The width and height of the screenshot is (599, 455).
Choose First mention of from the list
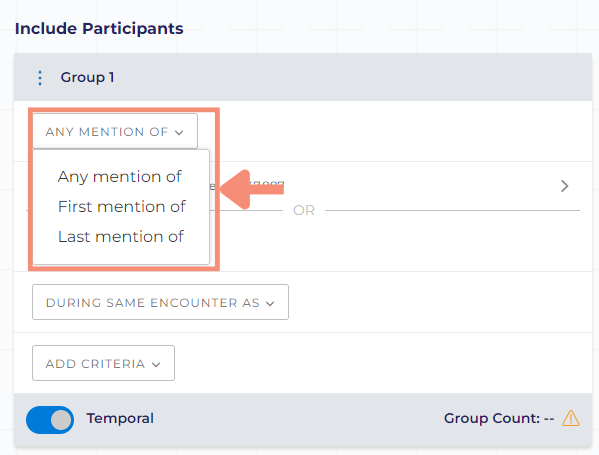point(121,207)
